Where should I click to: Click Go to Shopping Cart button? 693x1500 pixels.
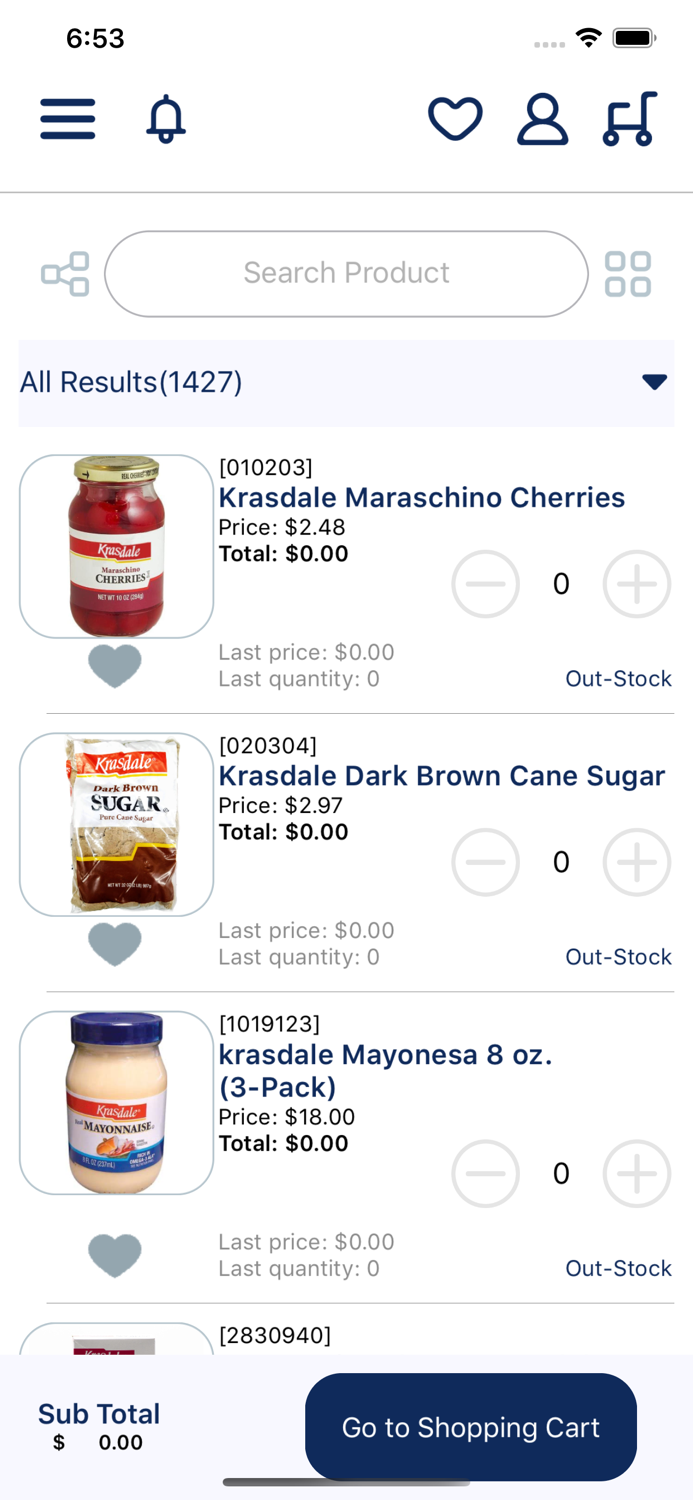click(471, 1427)
